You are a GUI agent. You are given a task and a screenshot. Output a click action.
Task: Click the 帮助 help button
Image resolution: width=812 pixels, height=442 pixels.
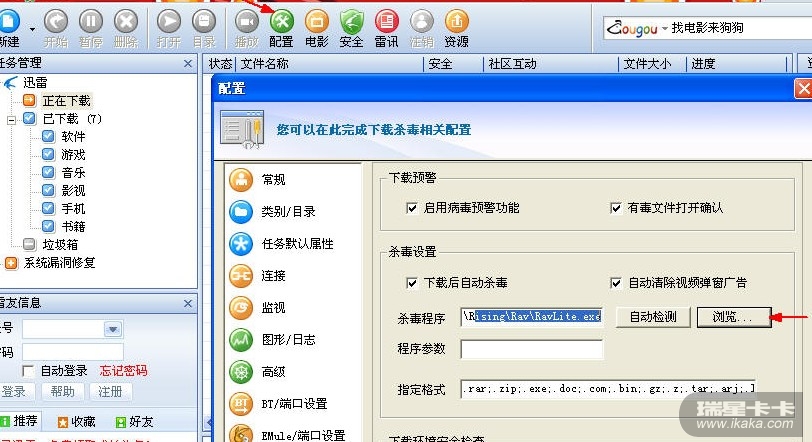(x=63, y=392)
